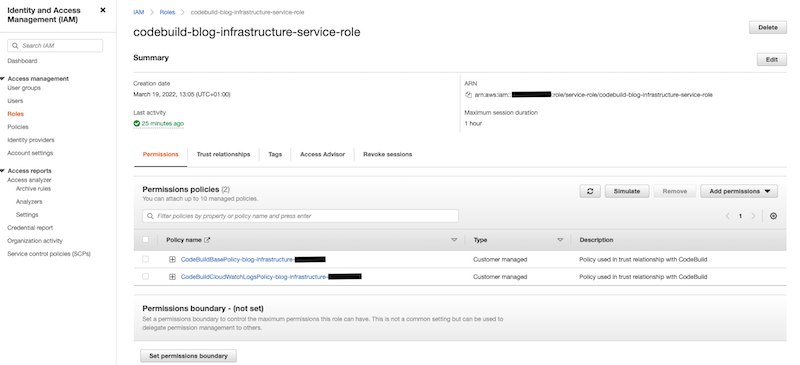Close the IAM navigation panel
Image resolution: width=800 pixels, height=365 pixels.
[x=103, y=10]
